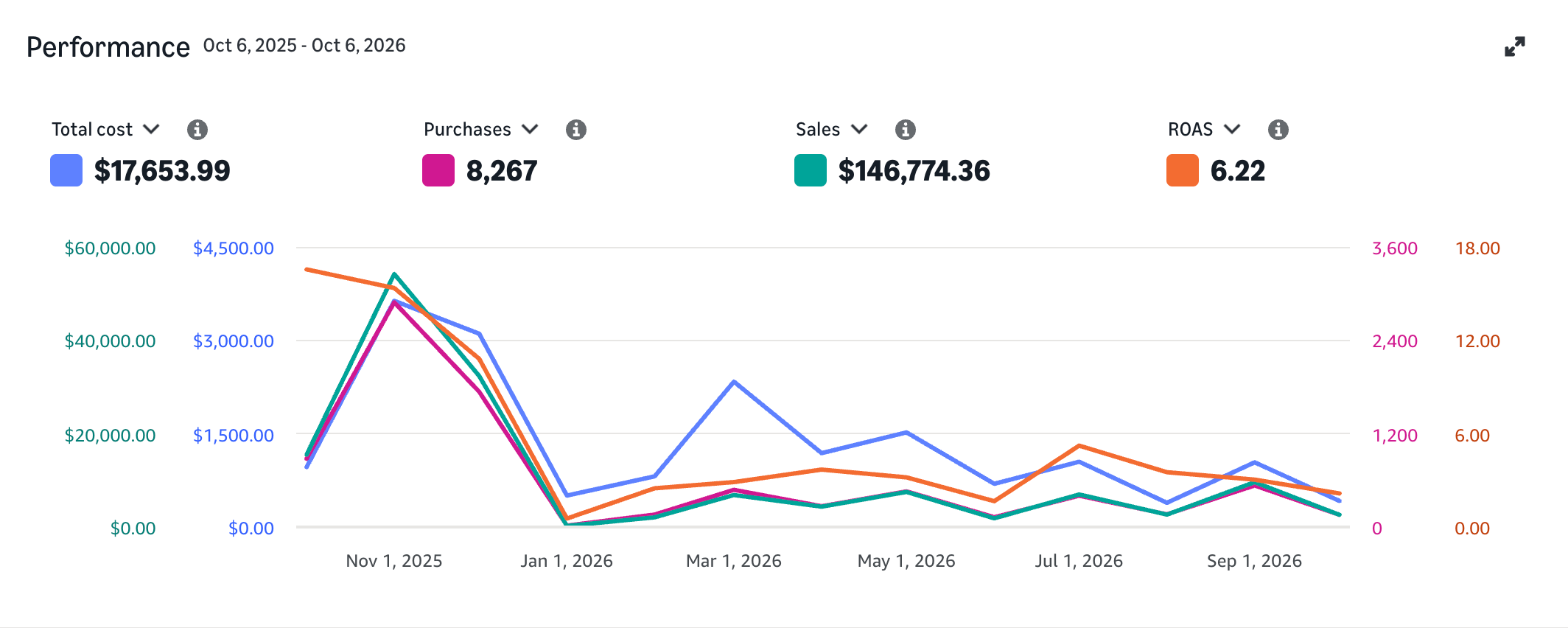
Task: Click the $60,000.00 sales axis label
Action: 110,248
